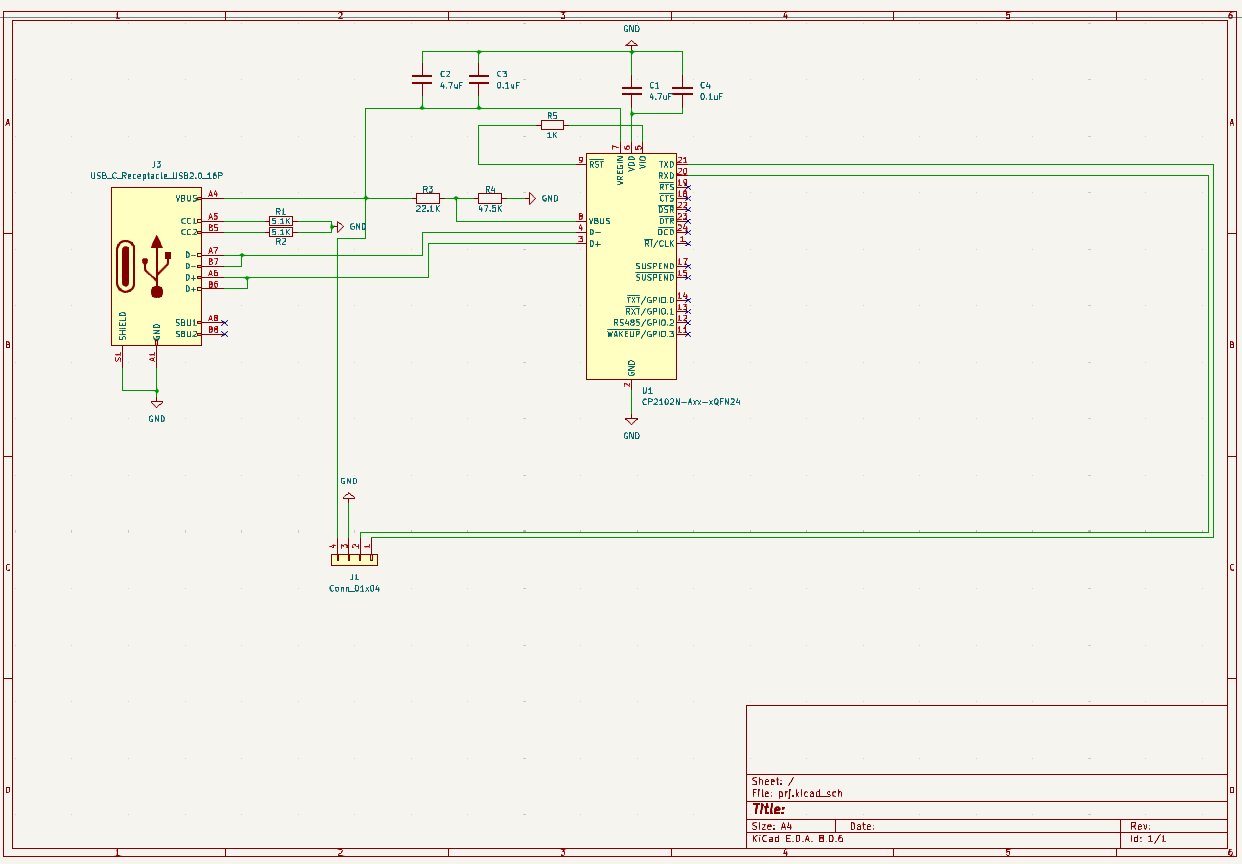Click the CTS pin label

click(x=667, y=198)
